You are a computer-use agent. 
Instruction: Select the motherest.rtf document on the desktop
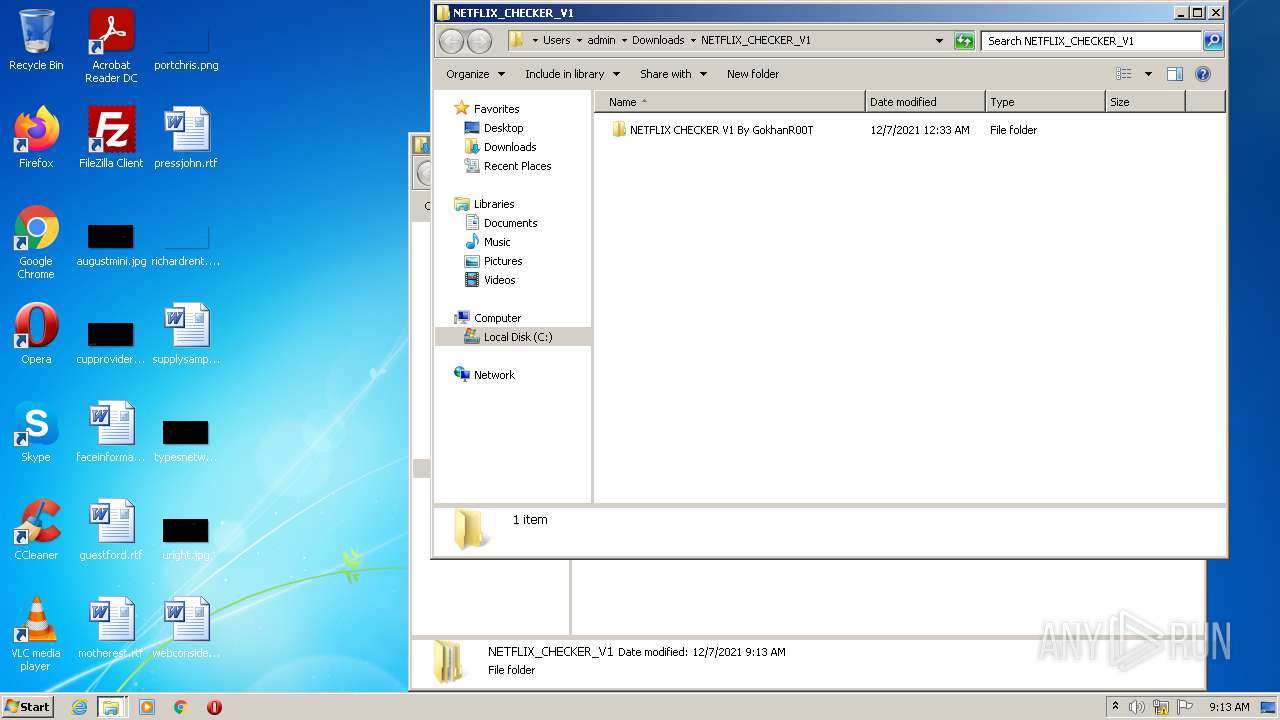point(111,628)
